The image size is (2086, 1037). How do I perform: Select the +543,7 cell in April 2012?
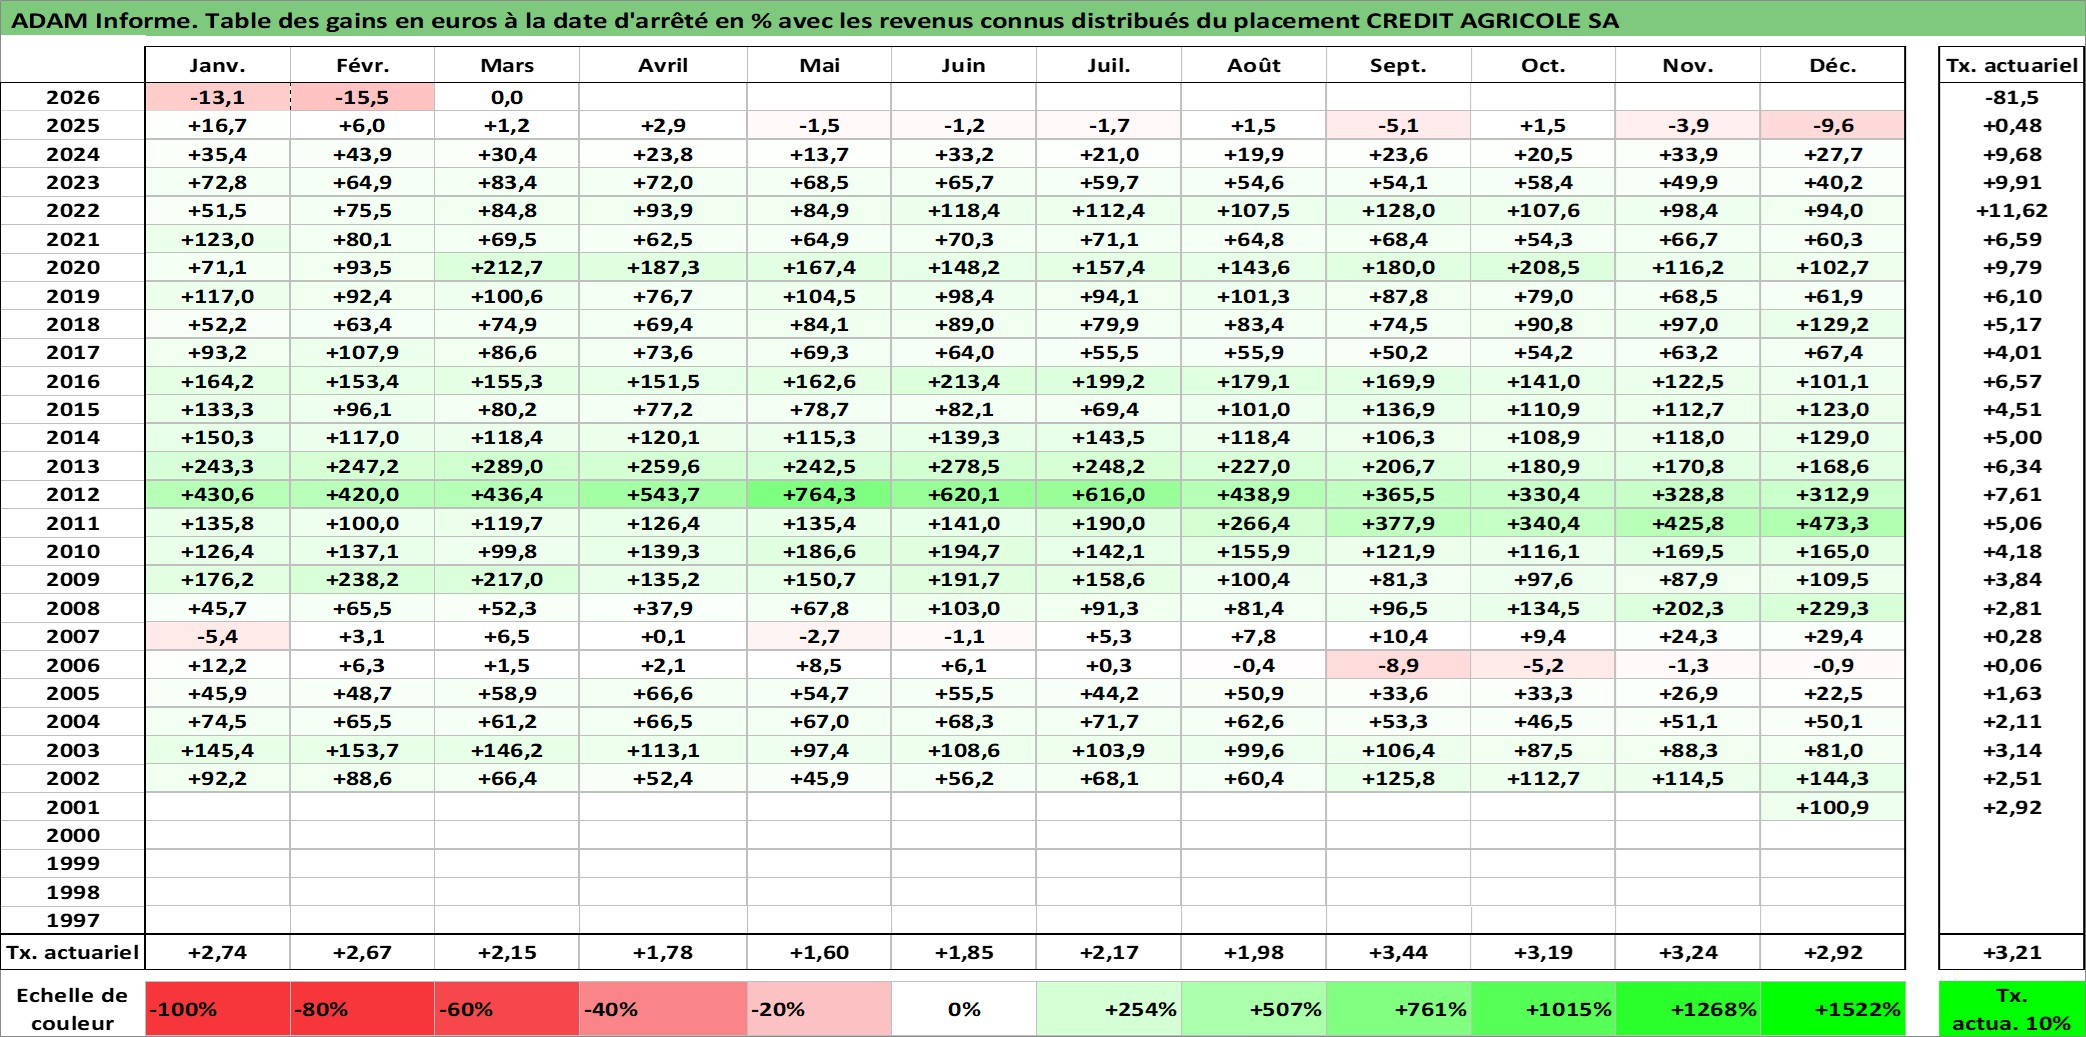point(663,494)
